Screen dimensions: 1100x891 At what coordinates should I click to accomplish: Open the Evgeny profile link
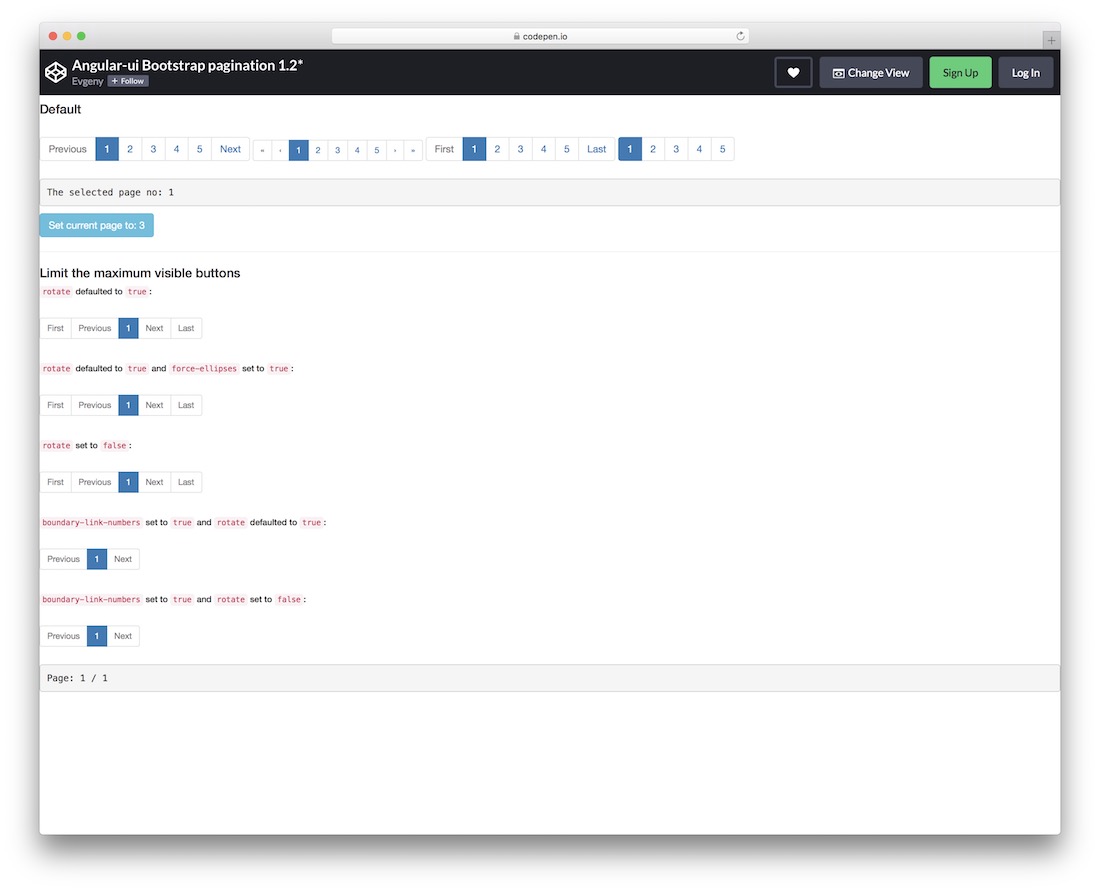coord(89,81)
